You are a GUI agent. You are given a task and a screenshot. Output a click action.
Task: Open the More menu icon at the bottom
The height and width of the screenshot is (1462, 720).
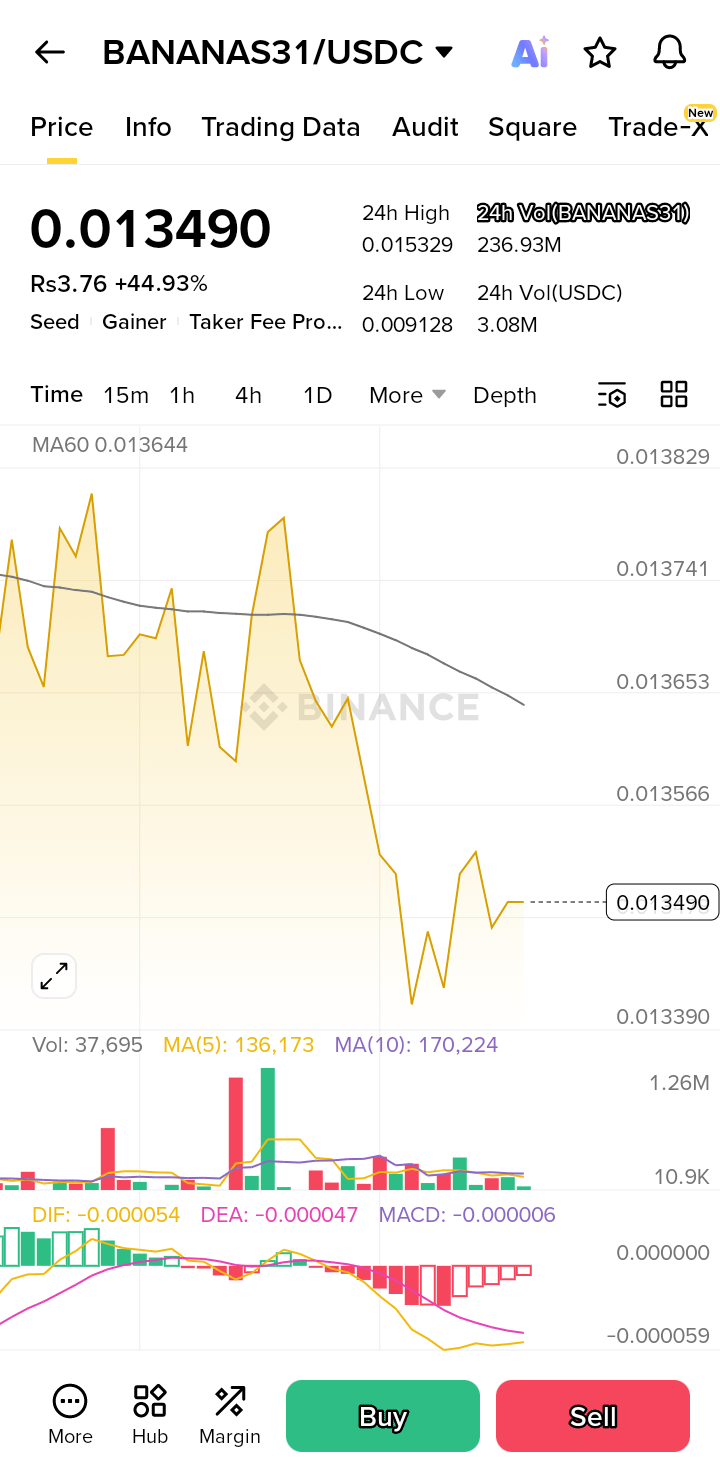[70, 1414]
